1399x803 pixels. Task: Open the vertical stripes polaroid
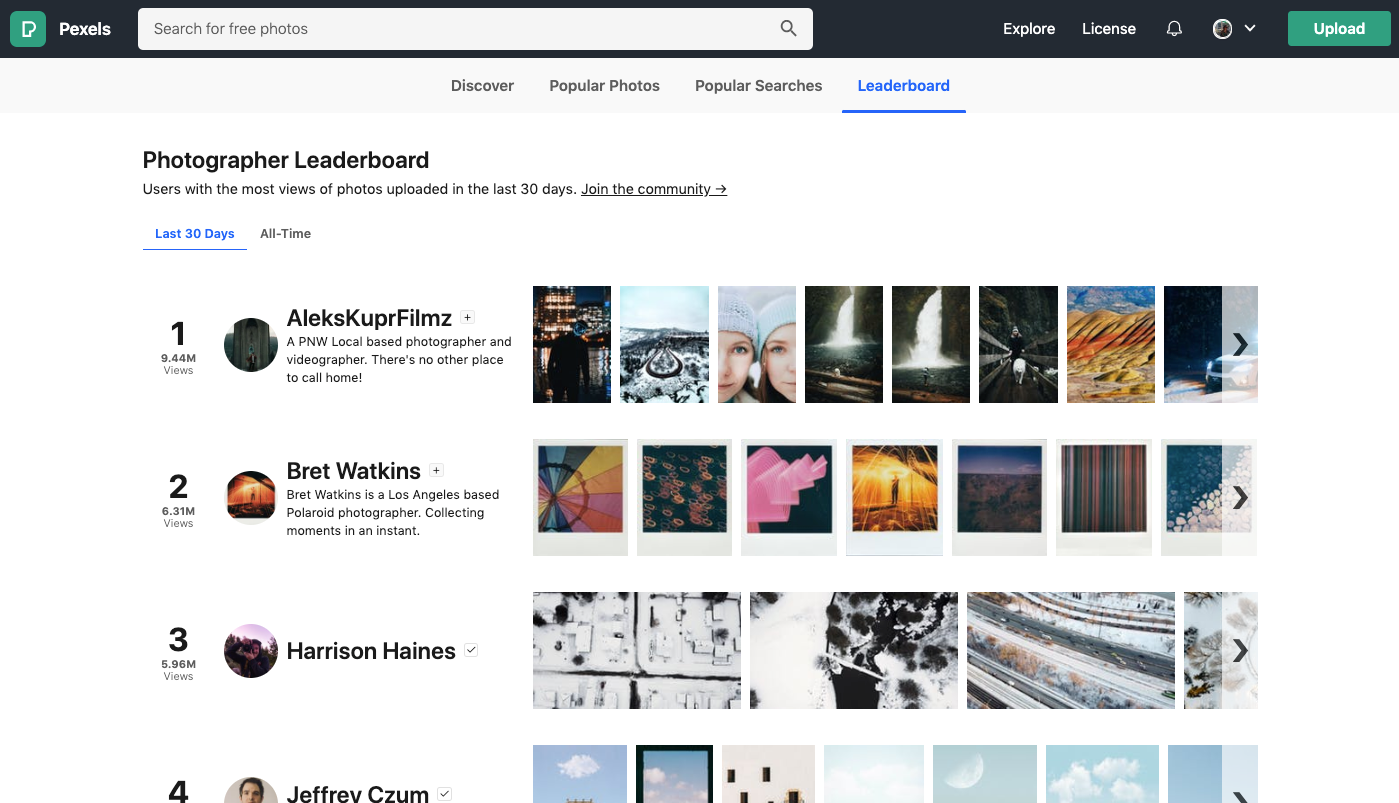(1104, 497)
